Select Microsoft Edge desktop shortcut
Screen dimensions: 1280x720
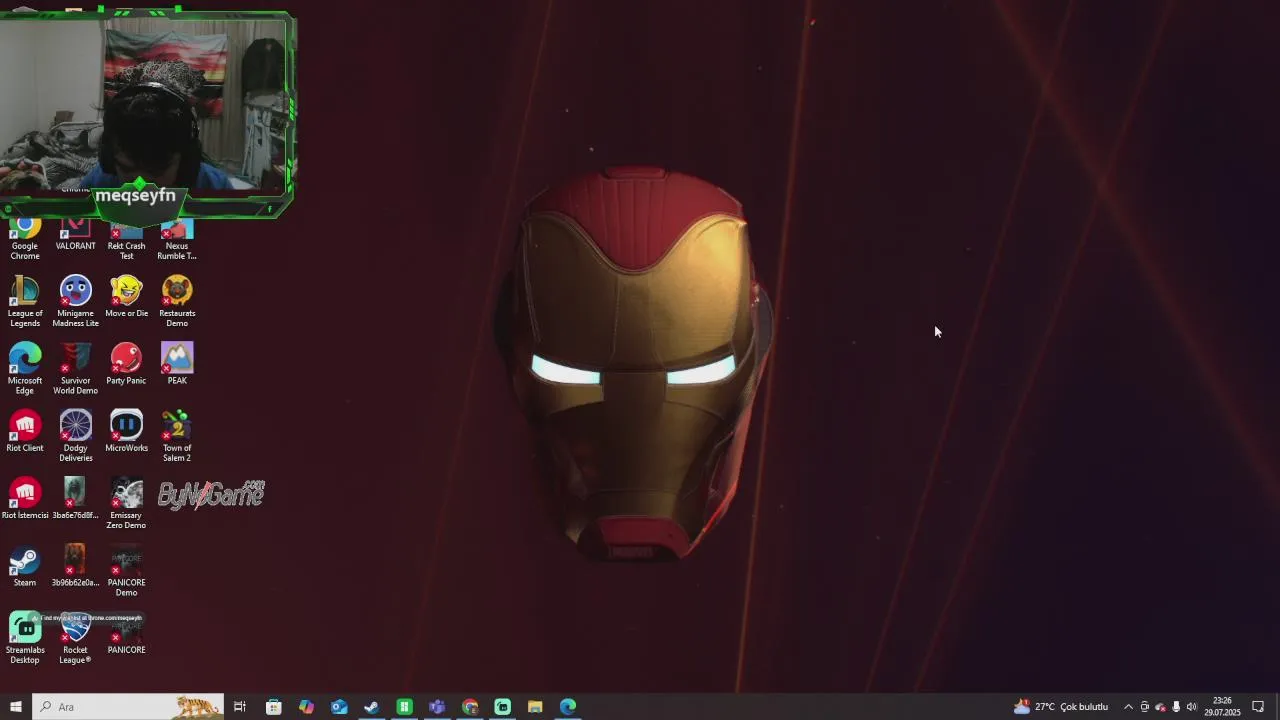point(25,369)
